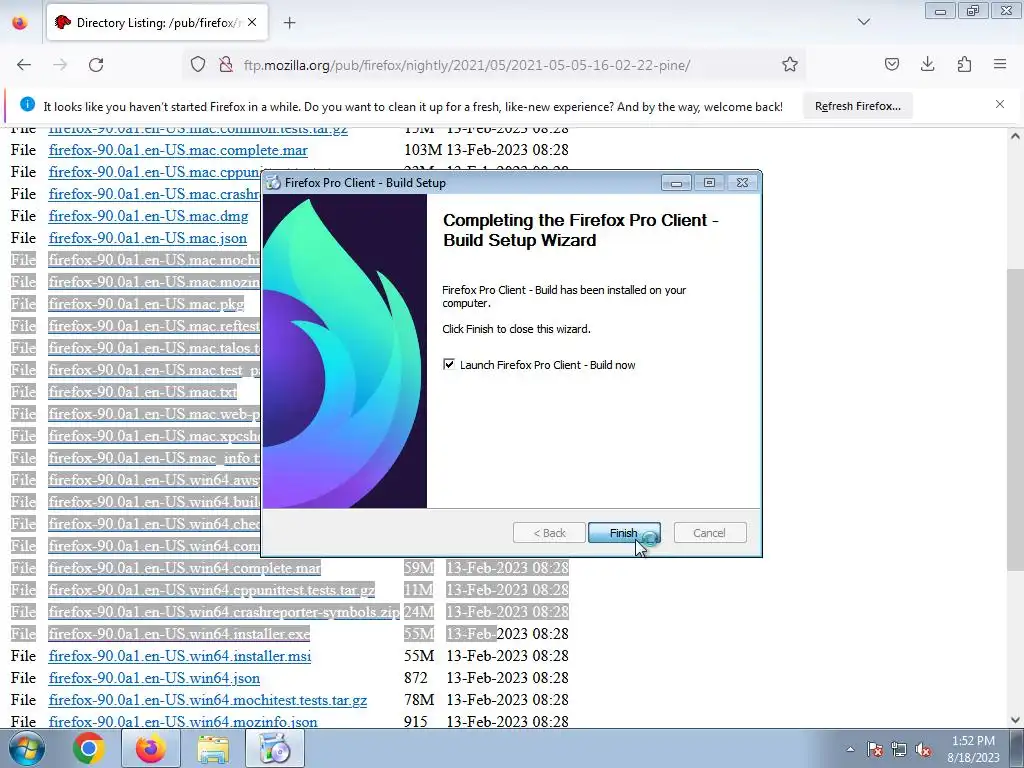Click the setup installer taskbar icon

tap(275, 748)
